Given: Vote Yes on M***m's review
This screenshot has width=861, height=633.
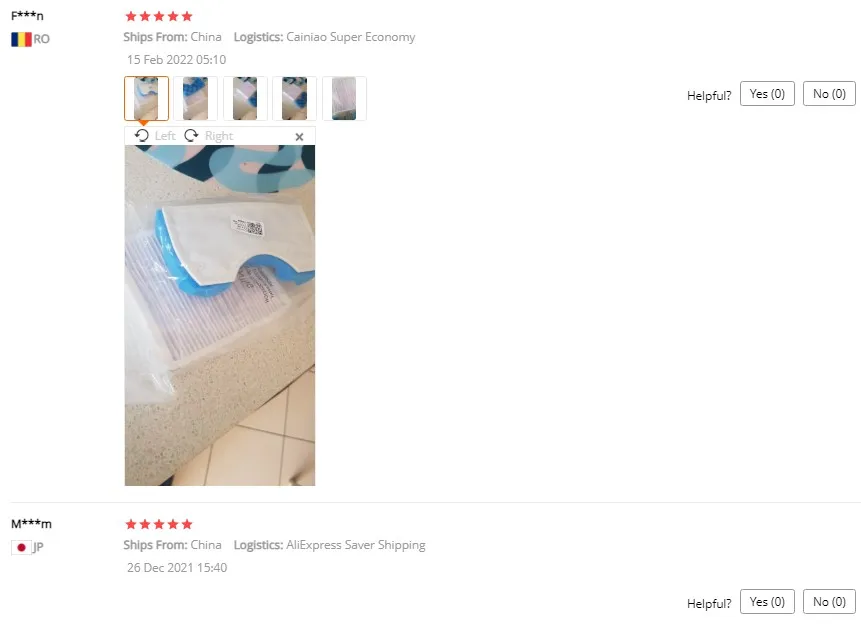Looking at the screenshot, I should [x=767, y=602].
